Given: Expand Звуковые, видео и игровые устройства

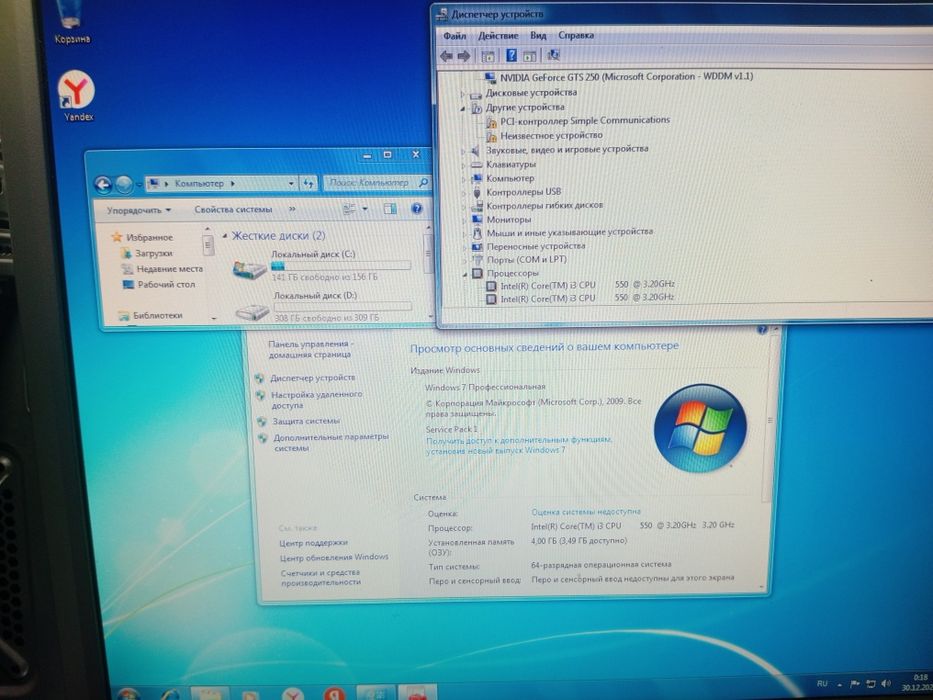Looking at the screenshot, I should tap(464, 150).
